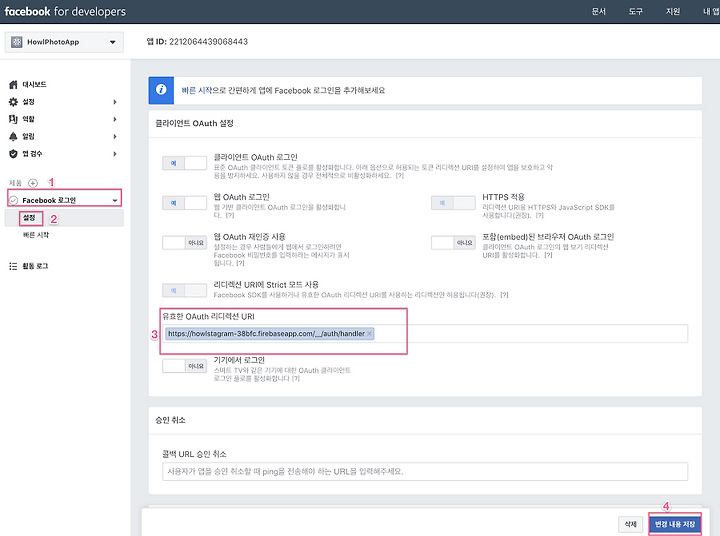Screen dimensions: 720x536
Task: Click the OAuth redirect URI input field
Action: (425, 333)
